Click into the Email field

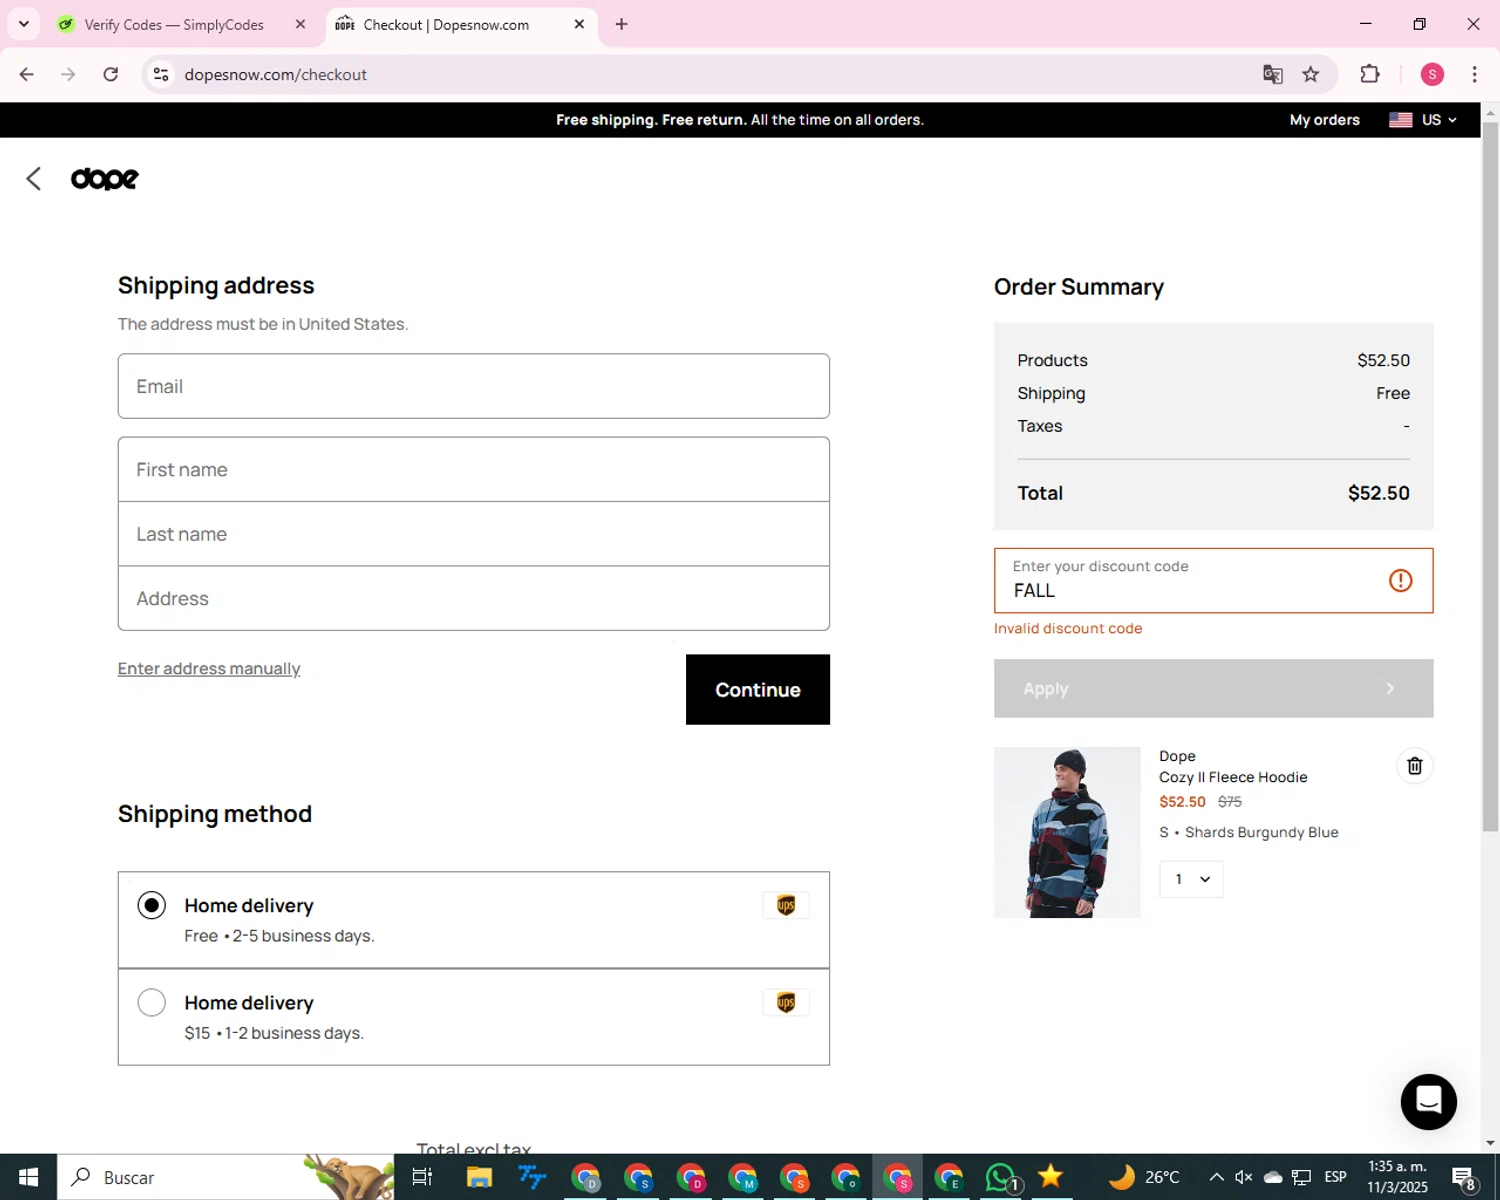[474, 386]
